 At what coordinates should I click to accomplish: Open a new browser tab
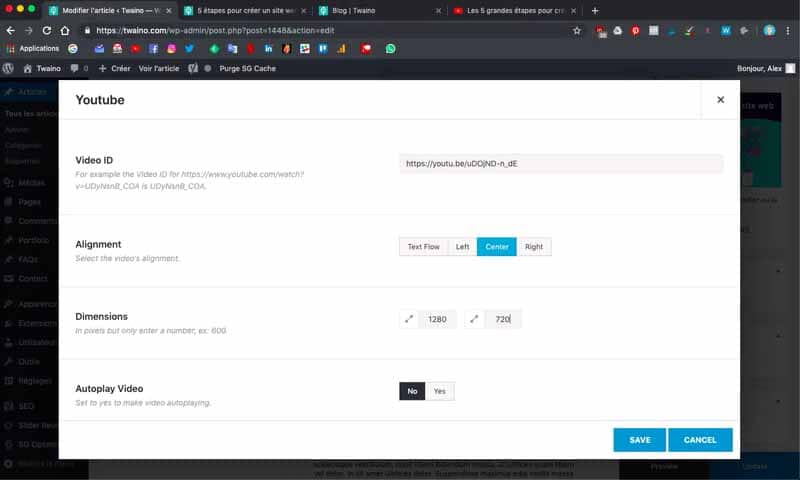(x=595, y=11)
